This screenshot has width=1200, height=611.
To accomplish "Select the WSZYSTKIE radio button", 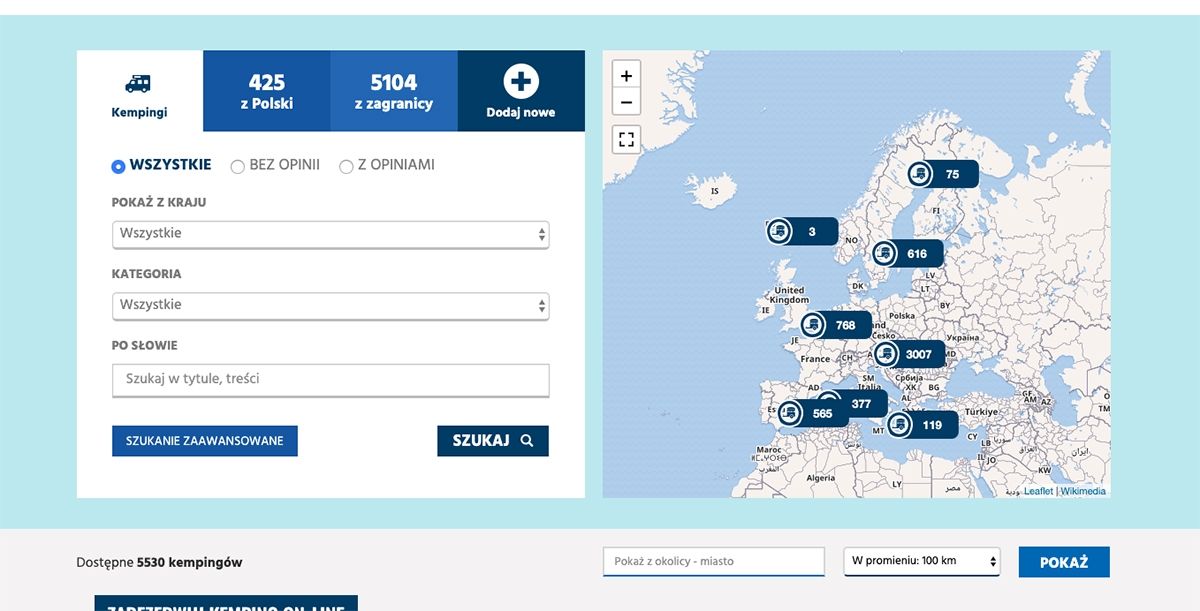I will point(118,166).
